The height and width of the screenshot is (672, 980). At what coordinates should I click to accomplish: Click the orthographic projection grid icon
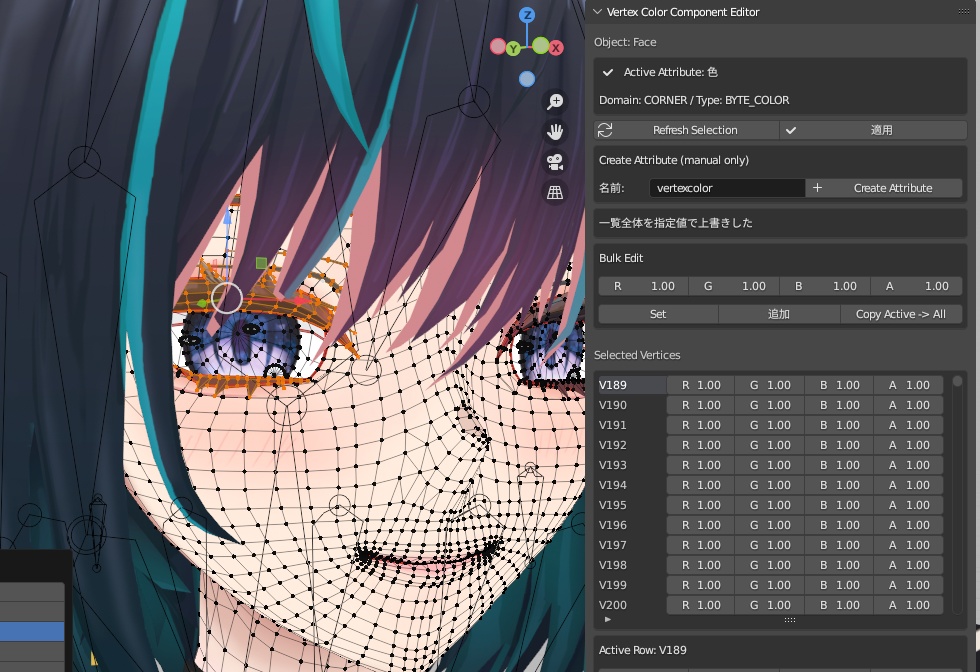click(554, 191)
